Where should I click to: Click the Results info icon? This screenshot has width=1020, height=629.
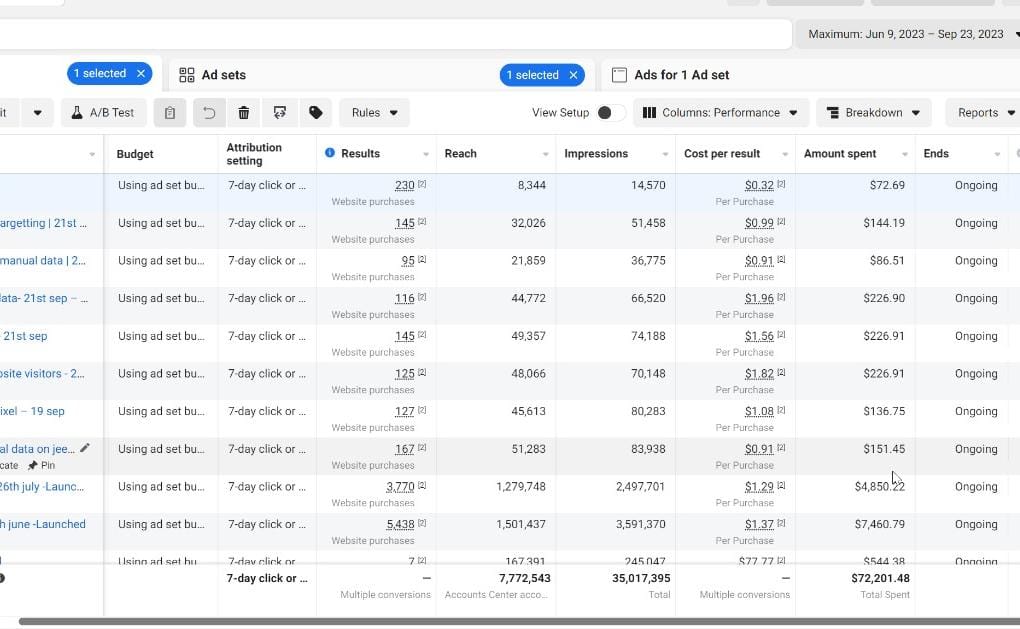330,153
